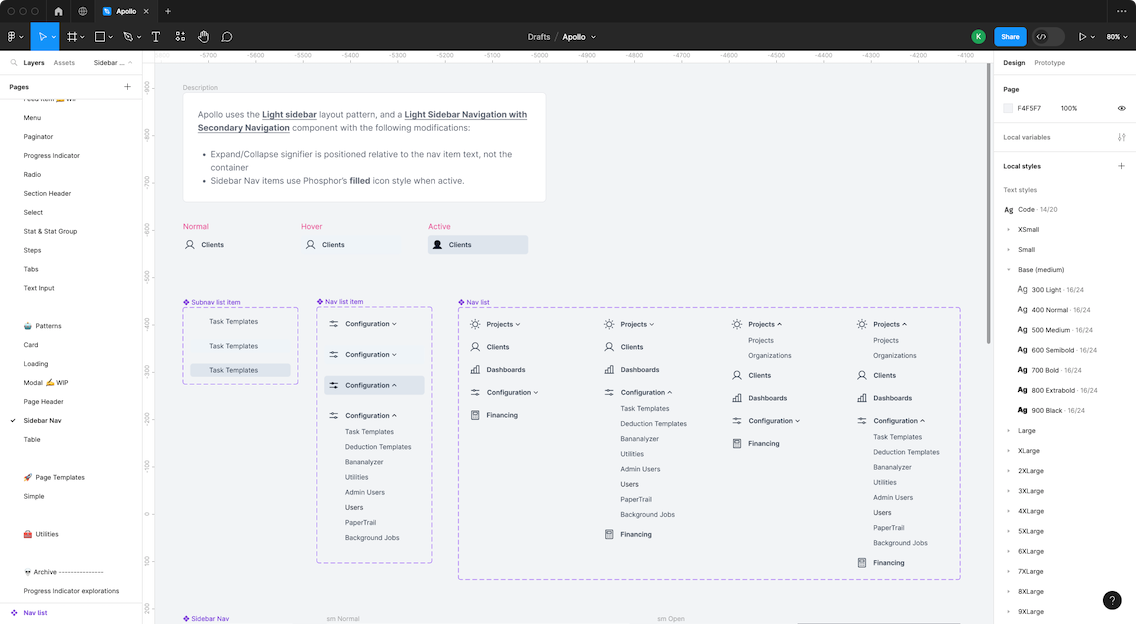Select the Frame tool
The width and height of the screenshot is (1136, 624).
pos(72,37)
